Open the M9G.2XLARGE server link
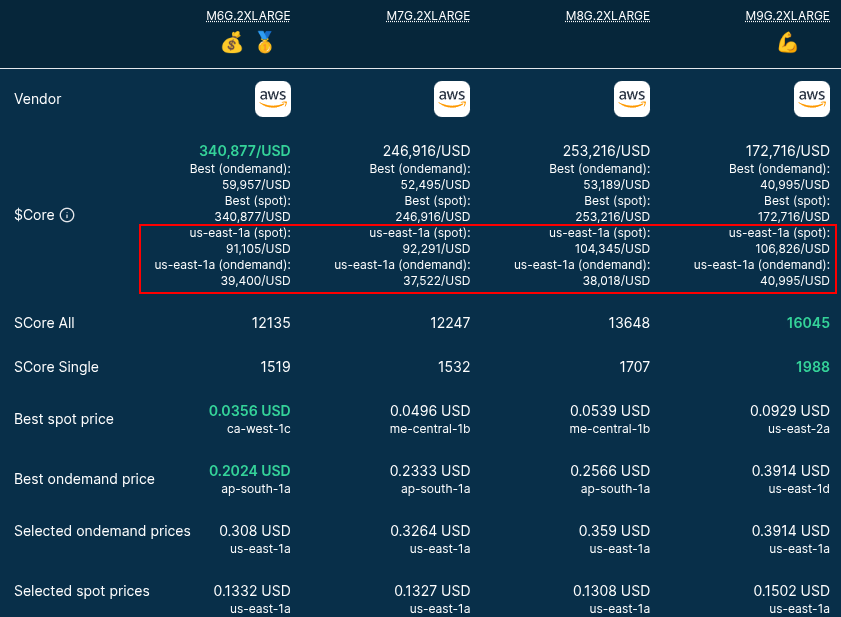This screenshot has height=617, width=841. coord(787,16)
